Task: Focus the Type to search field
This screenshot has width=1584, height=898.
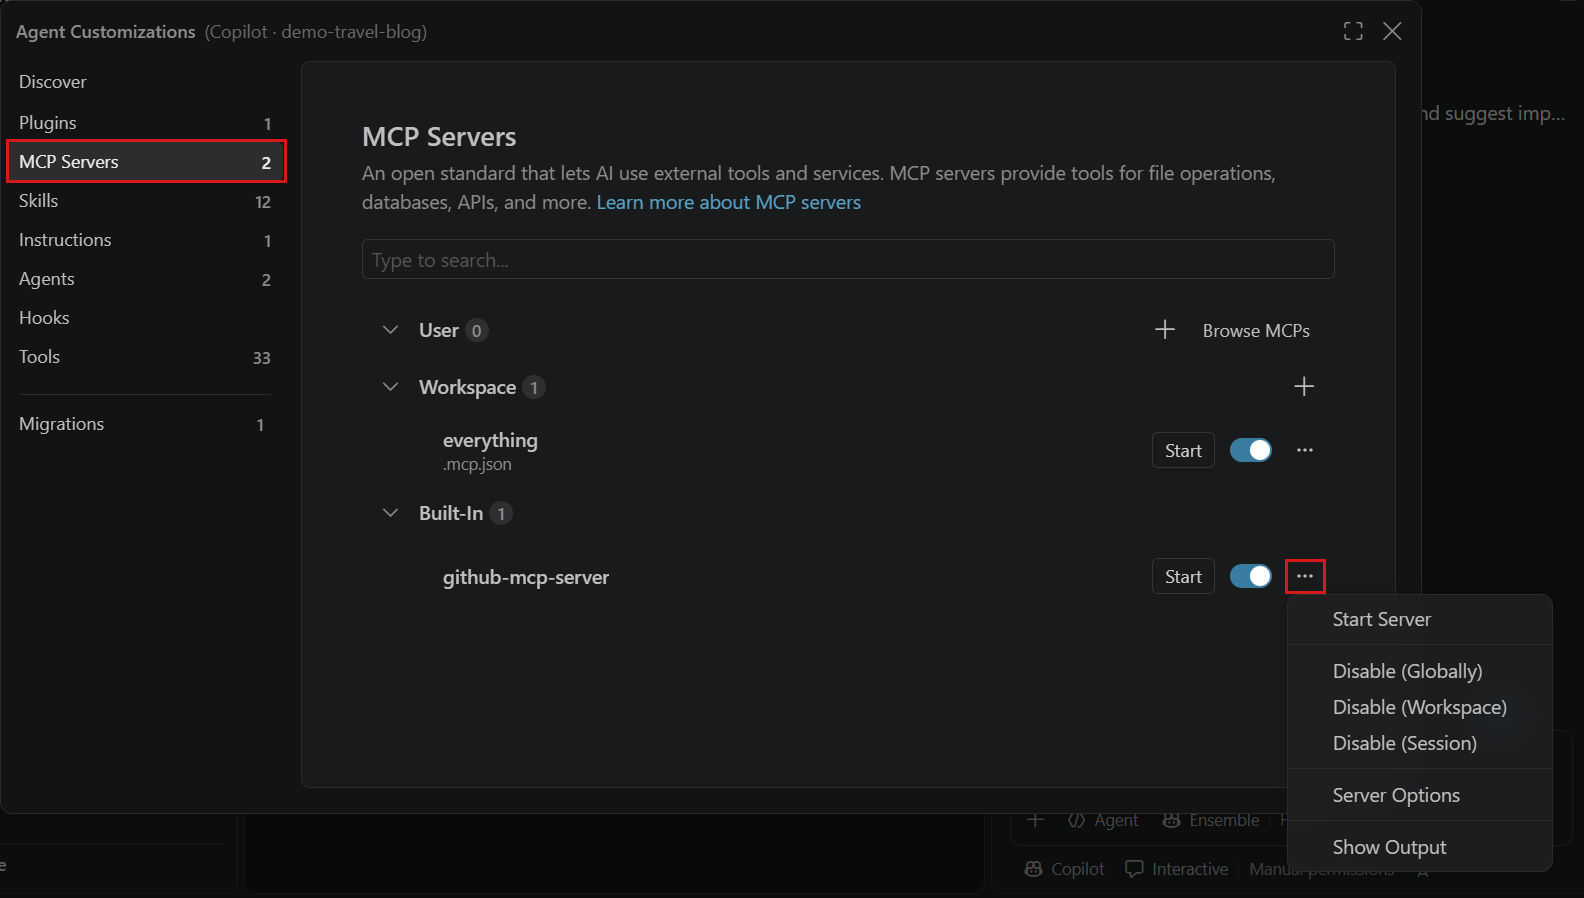Action: pos(848,259)
